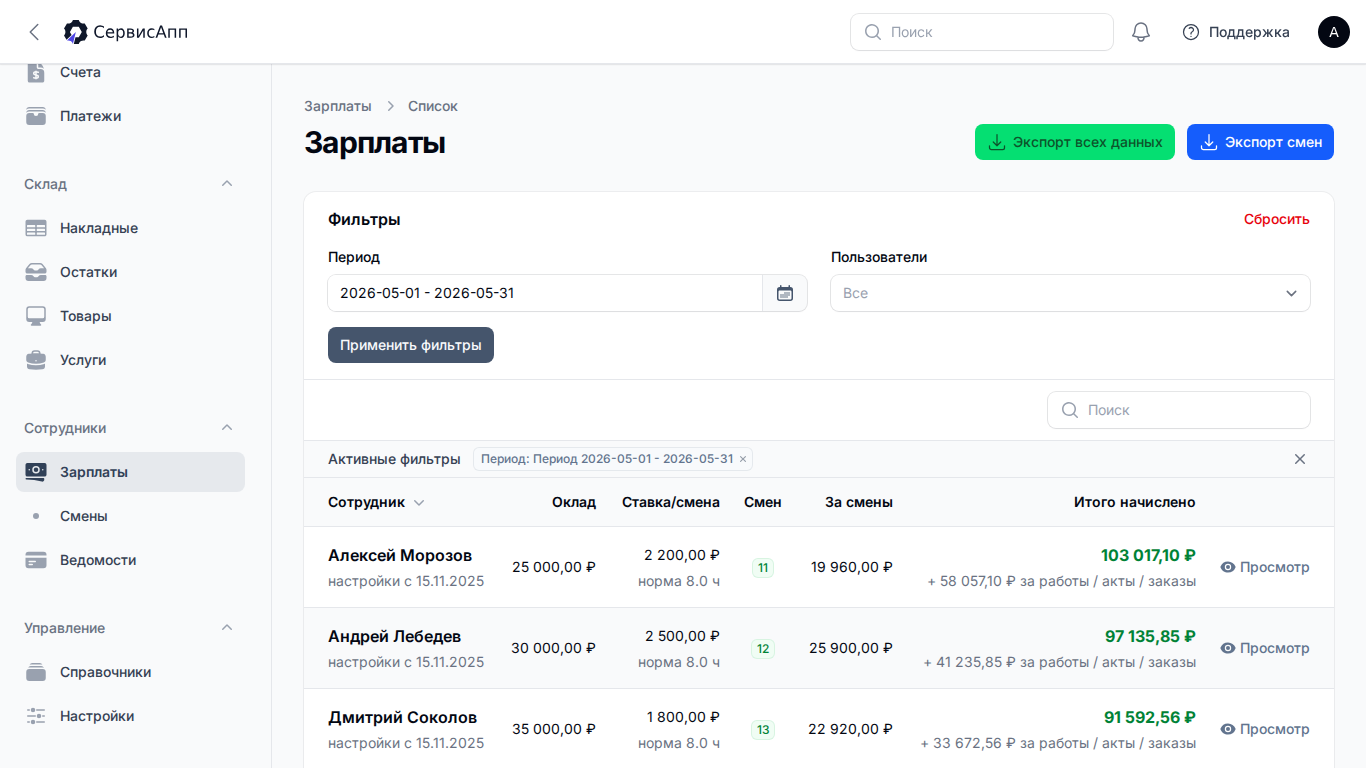Click the eye icon for Алексей Морозов
The image size is (1366, 768).
1228,567
